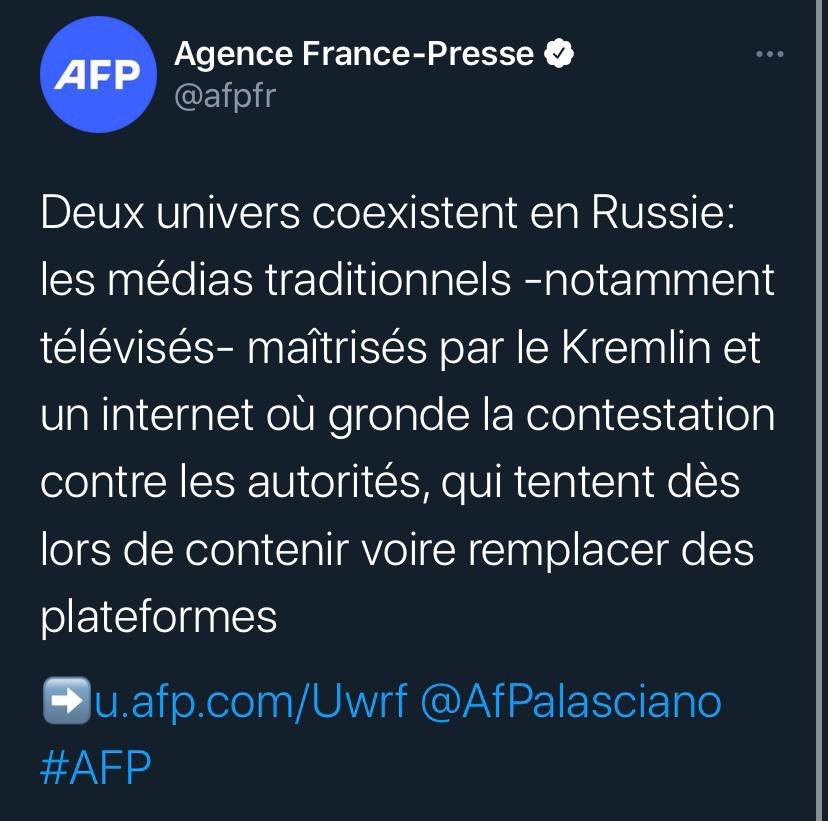
Task: Click the word 'Kremlin' in the tweet
Action: pyautogui.click(x=636, y=348)
